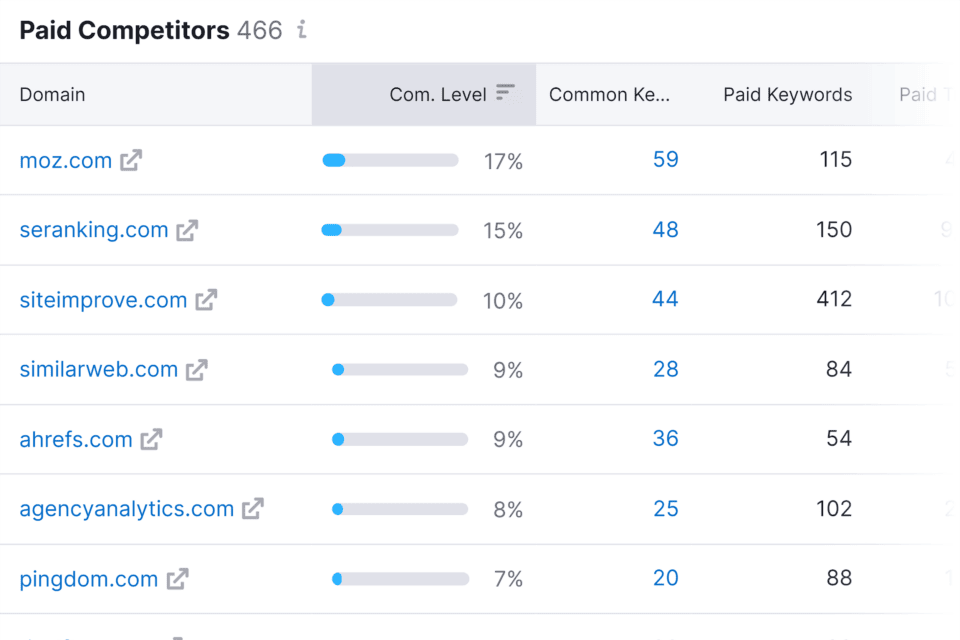The width and height of the screenshot is (960, 640).
Task: Click the Com. Level sort icon
Action: pyautogui.click(x=505, y=93)
